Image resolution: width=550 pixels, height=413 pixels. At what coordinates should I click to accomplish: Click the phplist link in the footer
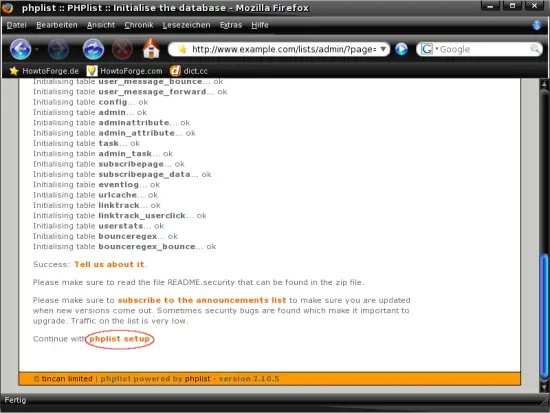click(197, 379)
